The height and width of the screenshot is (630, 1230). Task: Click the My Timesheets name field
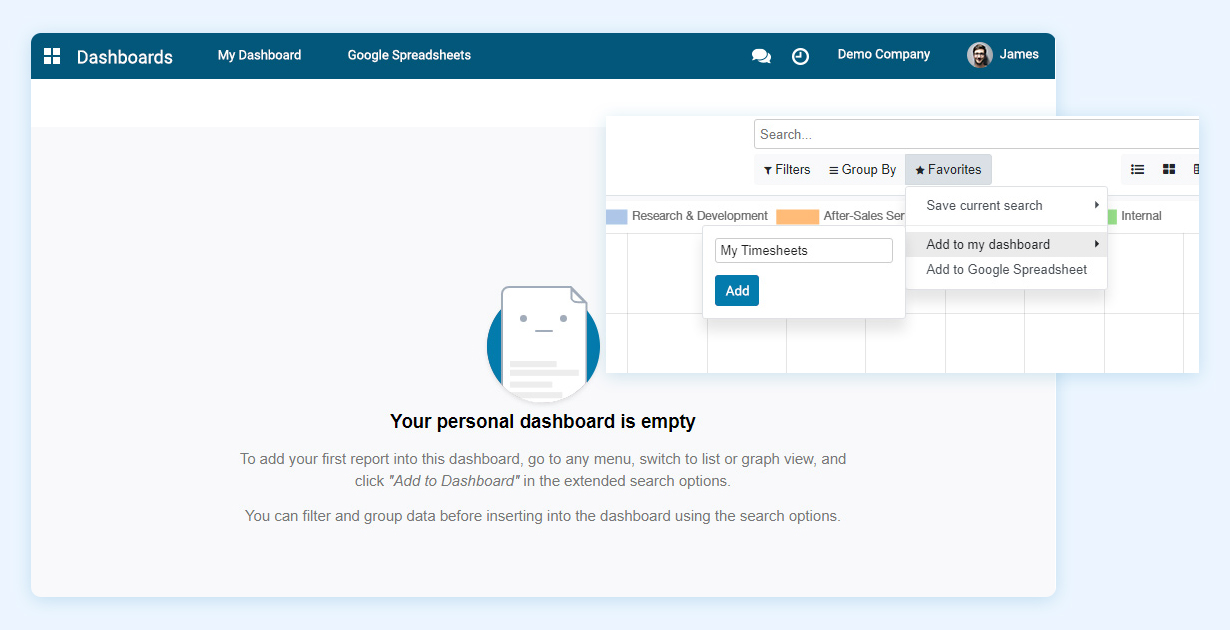tap(803, 250)
